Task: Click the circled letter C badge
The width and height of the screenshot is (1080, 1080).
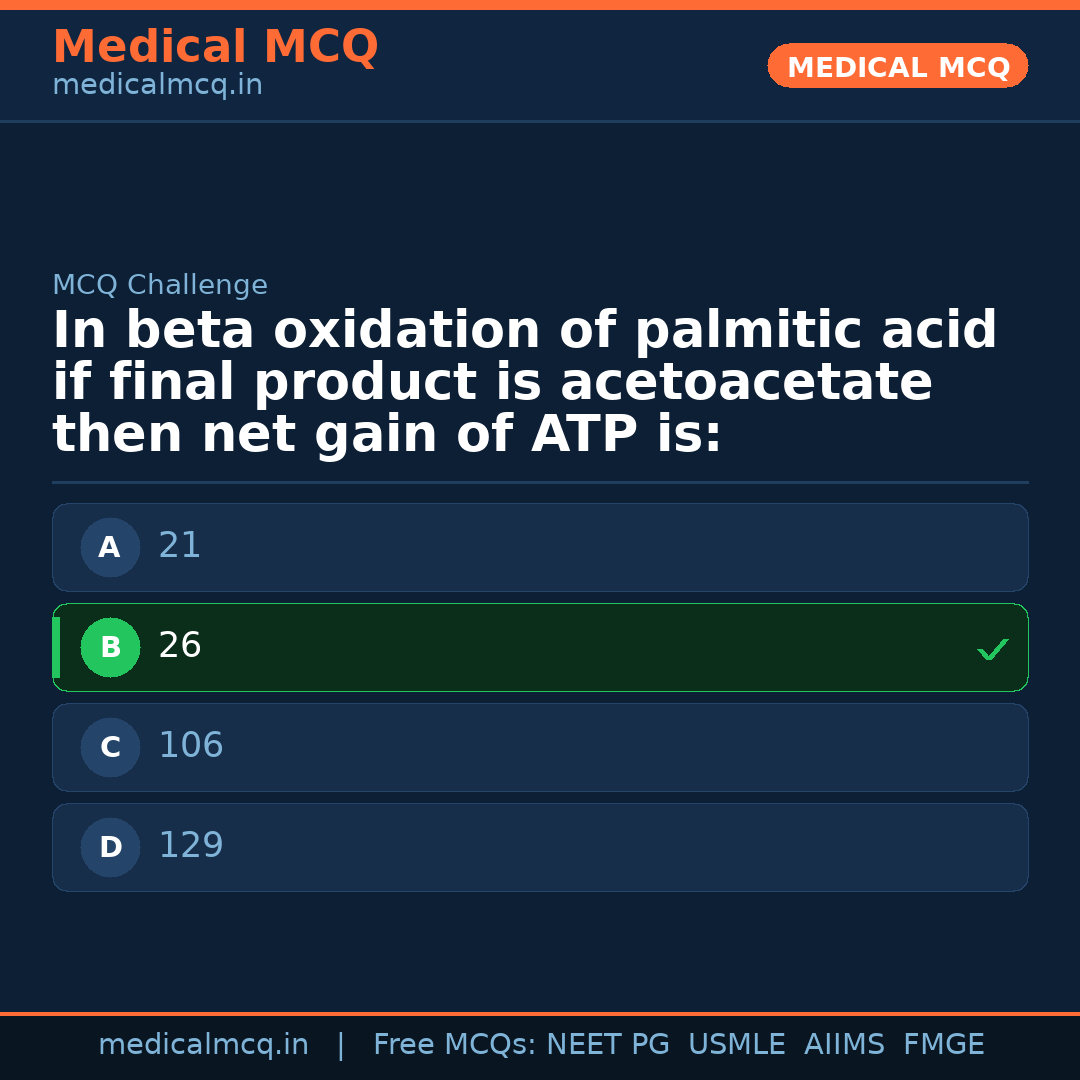Action: click(x=110, y=747)
